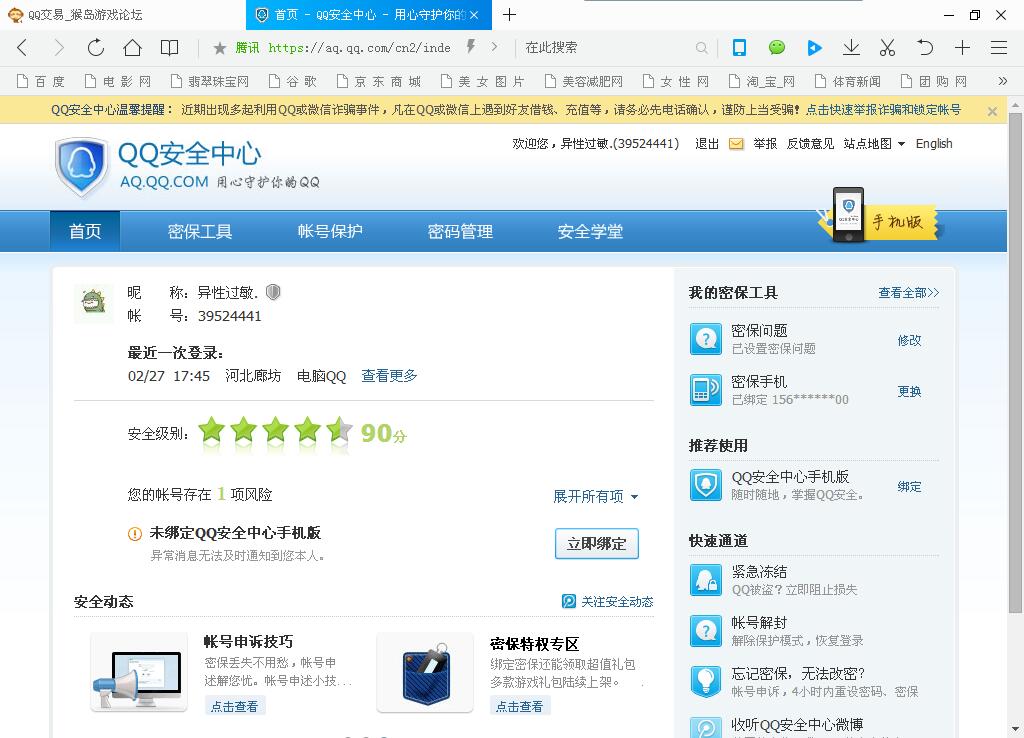Open the browser home page icon
The image size is (1024, 738).
(133, 48)
